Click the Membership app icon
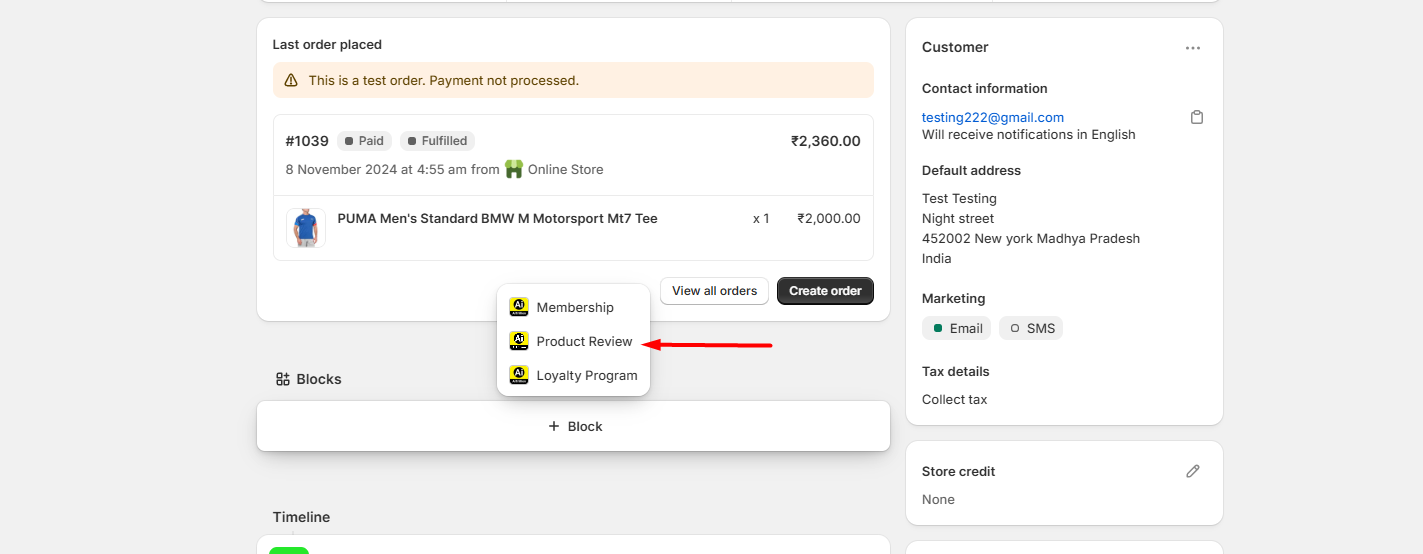The height and width of the screenshot is (554, 1423). (x=518, y=307)
